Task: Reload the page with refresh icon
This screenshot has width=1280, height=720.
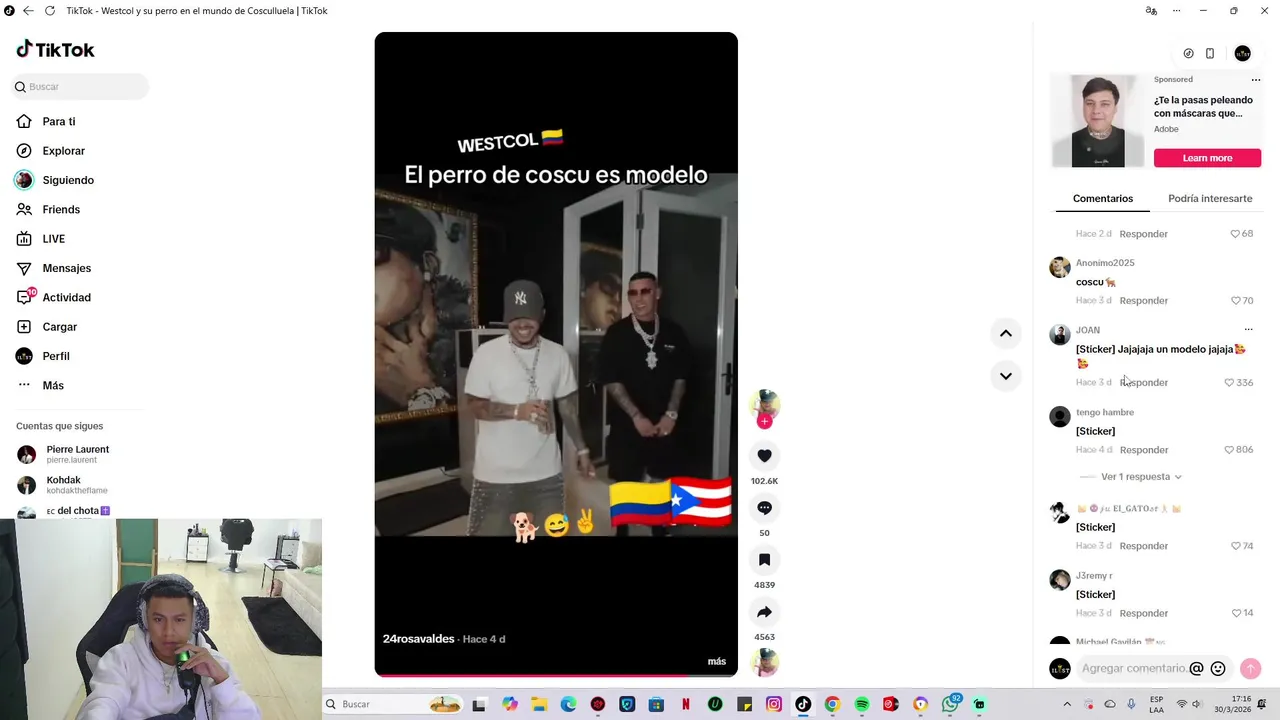Action: pyautogui.click(x=49, y=11)
